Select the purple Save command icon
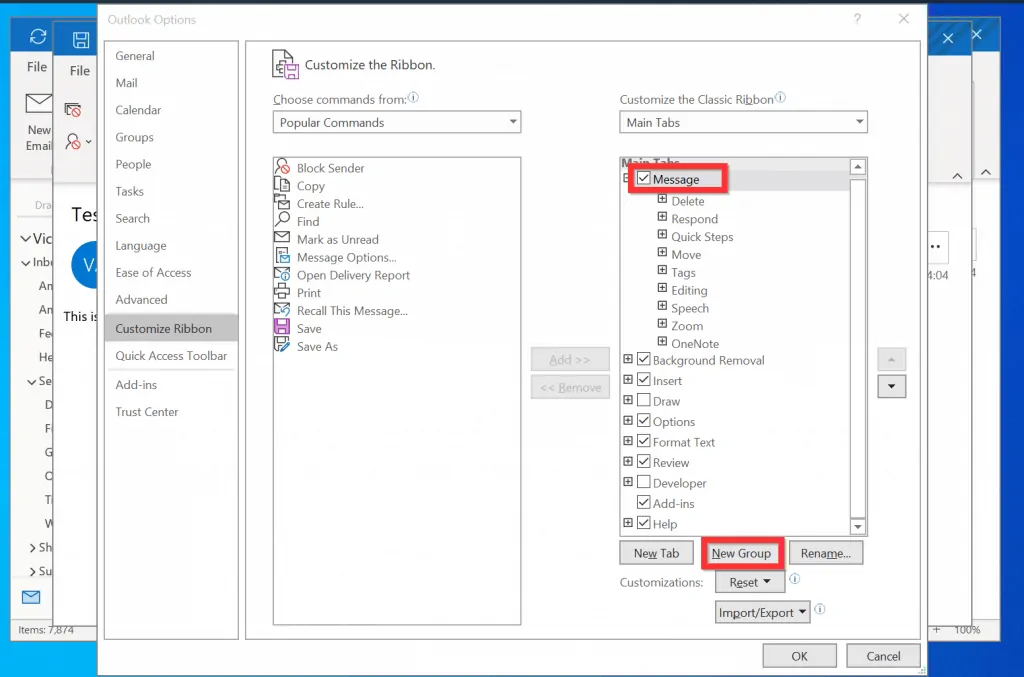This screenshot has height=677, width=1024. point(282,327)
